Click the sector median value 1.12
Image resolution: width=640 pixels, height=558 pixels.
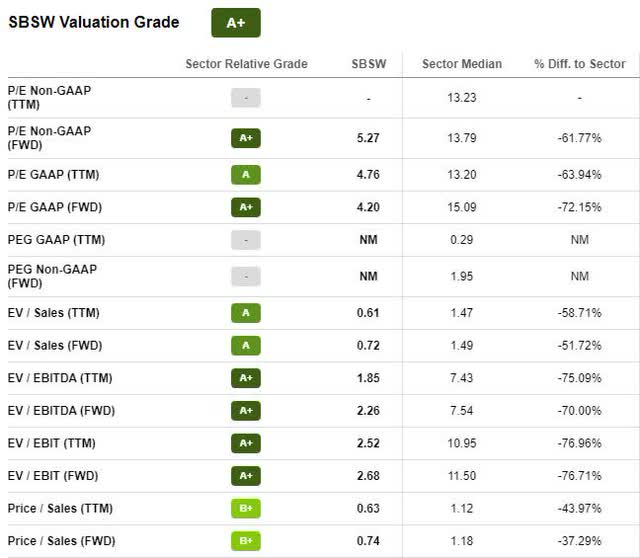click(462, 508)
